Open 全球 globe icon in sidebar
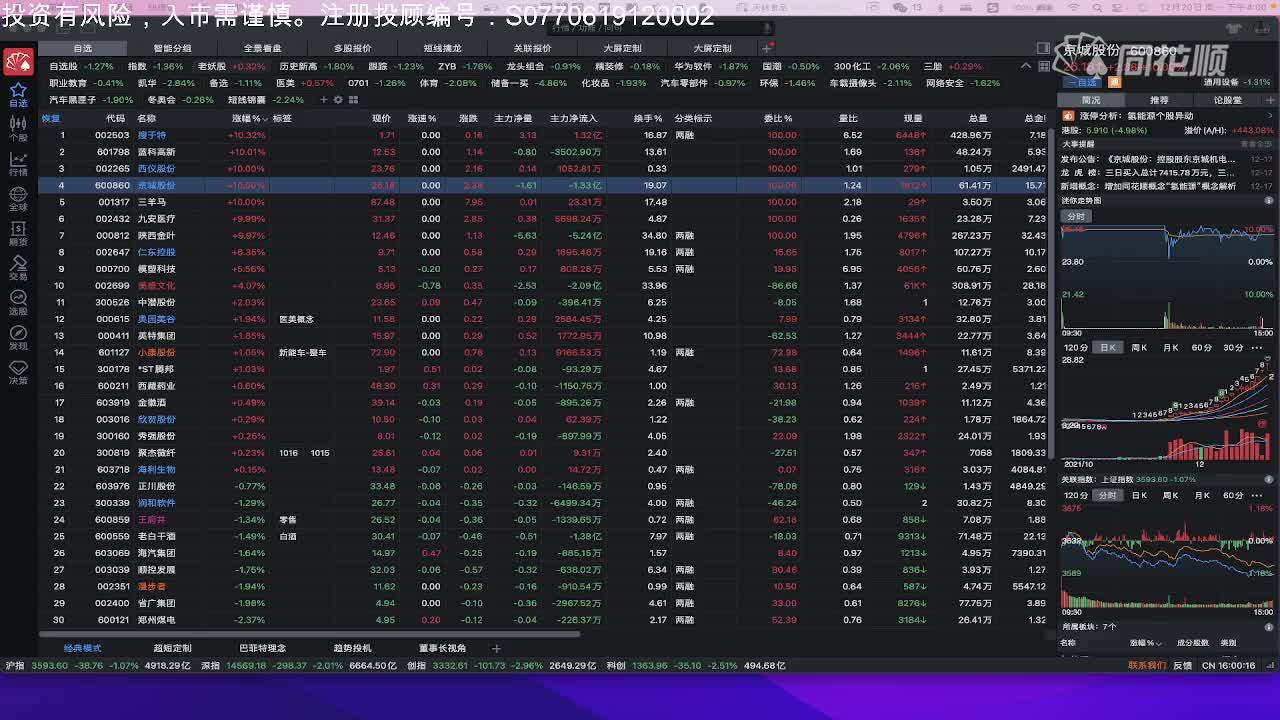The image size is (1280, 720). [18, 198]
